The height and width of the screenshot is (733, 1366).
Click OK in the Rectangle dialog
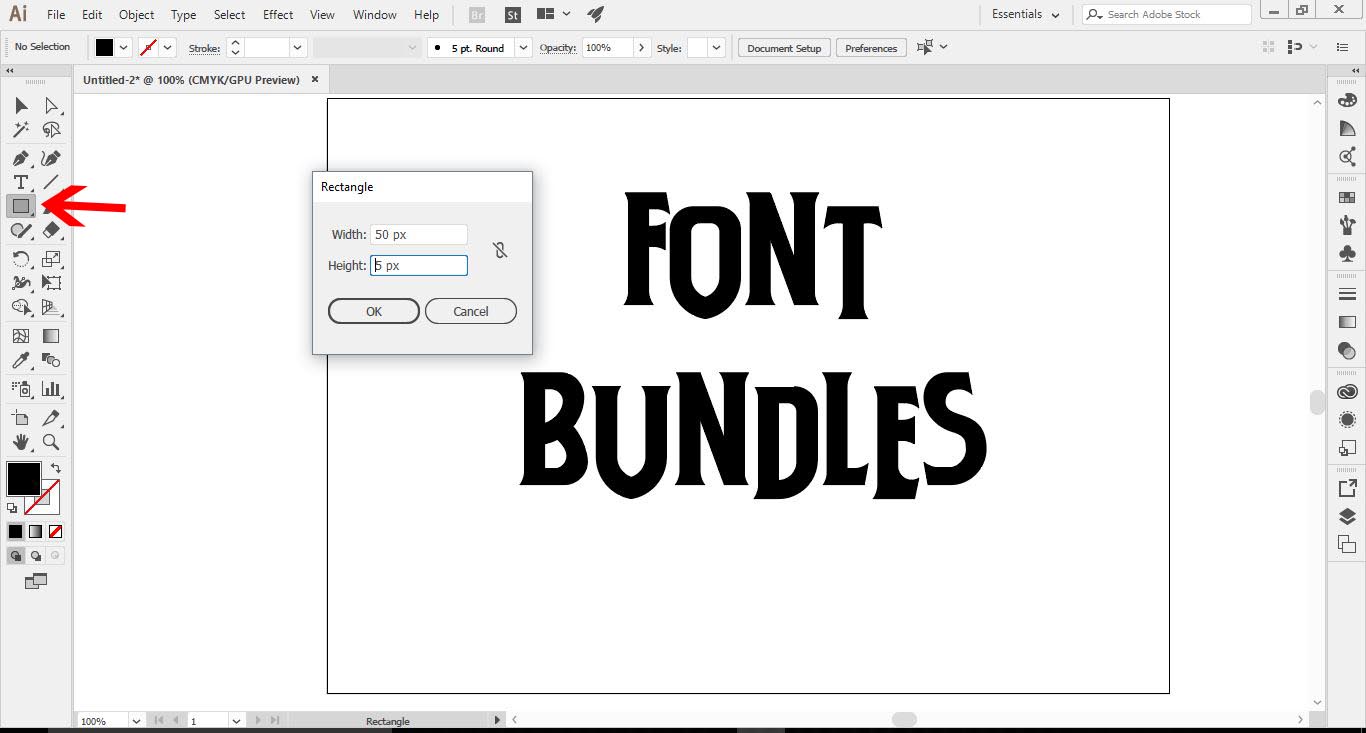coord(374,311)
